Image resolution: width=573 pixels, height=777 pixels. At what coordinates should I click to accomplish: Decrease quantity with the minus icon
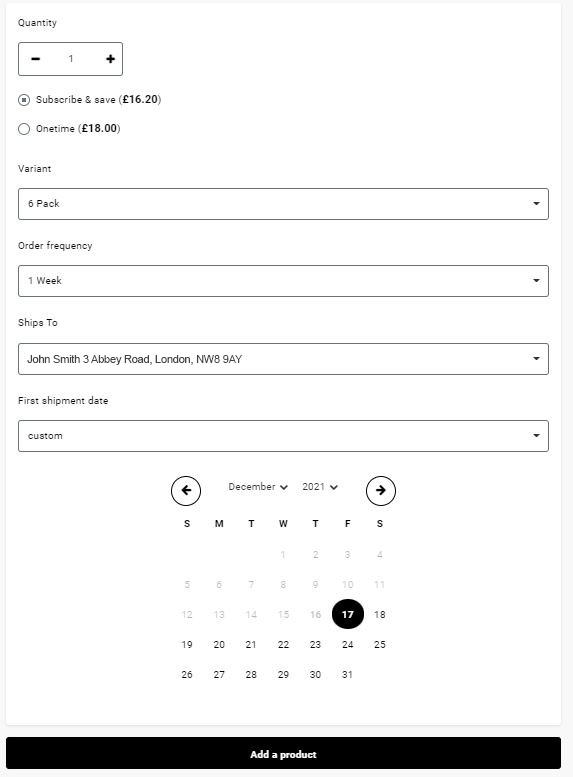pos(35,59)
